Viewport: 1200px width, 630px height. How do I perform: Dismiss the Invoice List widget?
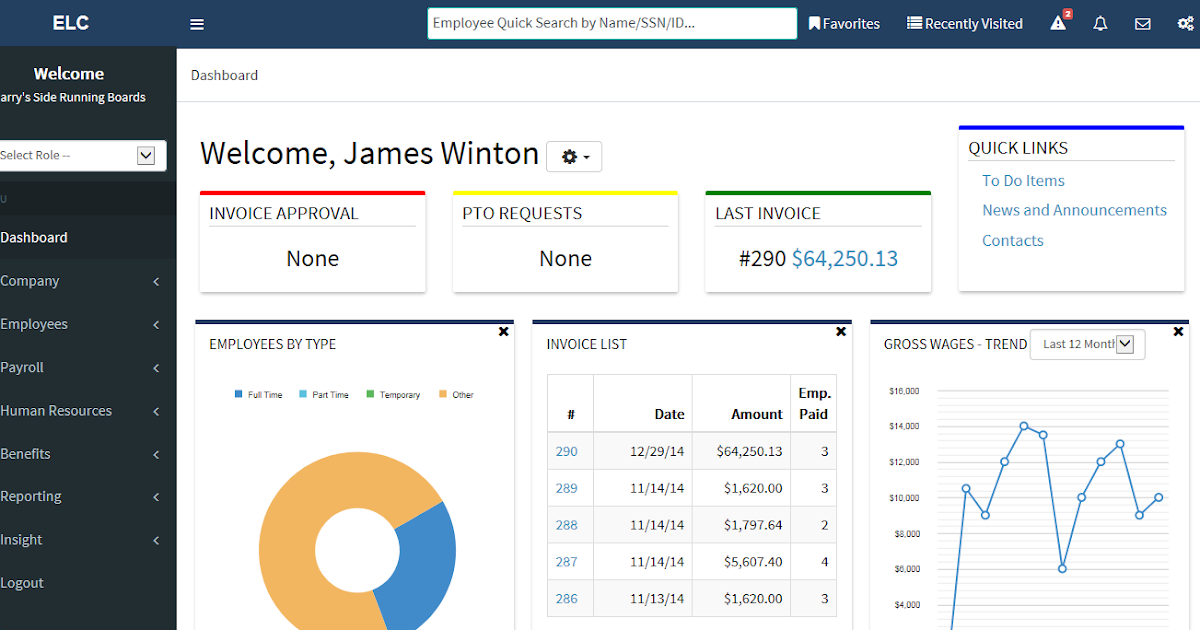pyautogui.click(x=841, y=331)
